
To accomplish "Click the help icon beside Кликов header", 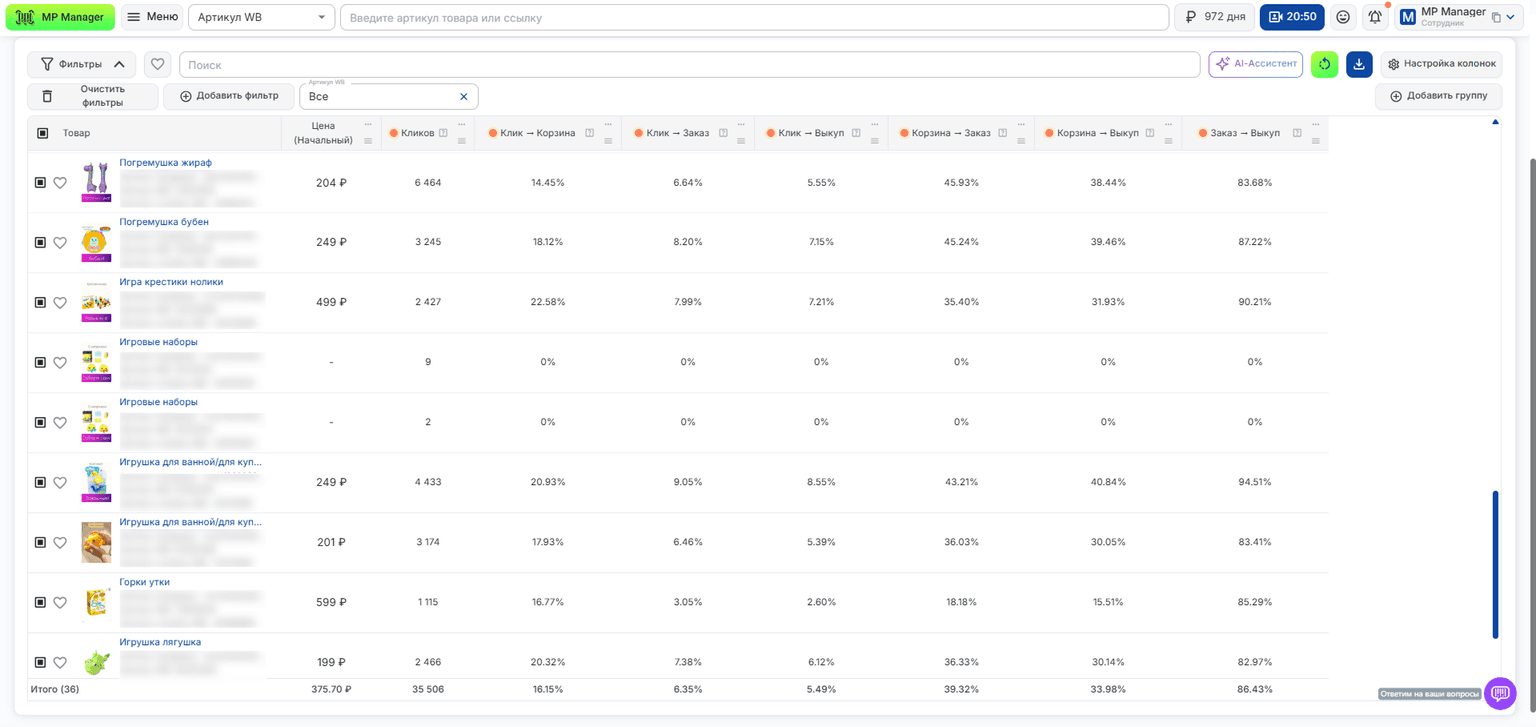I will tap(443, 133).
